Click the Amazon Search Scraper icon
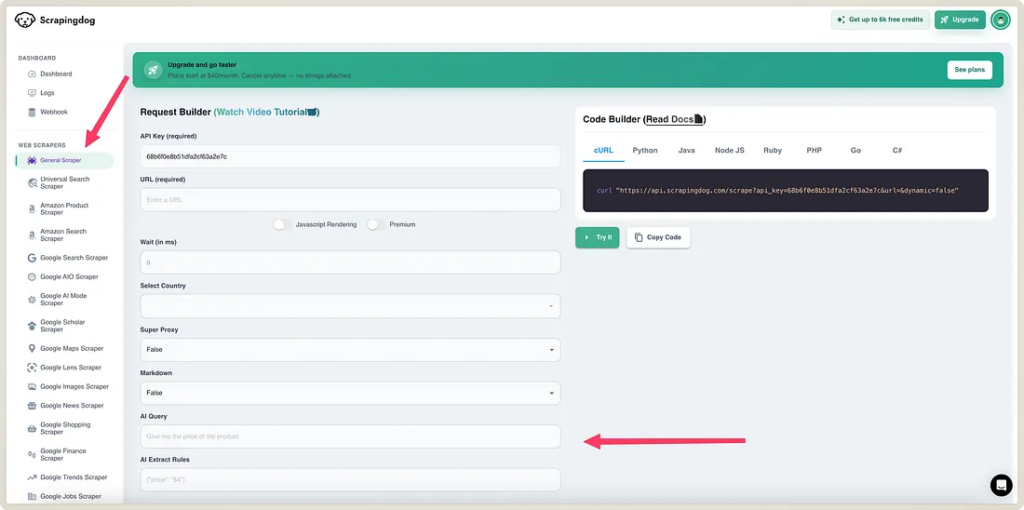 [x=32, y=235]
